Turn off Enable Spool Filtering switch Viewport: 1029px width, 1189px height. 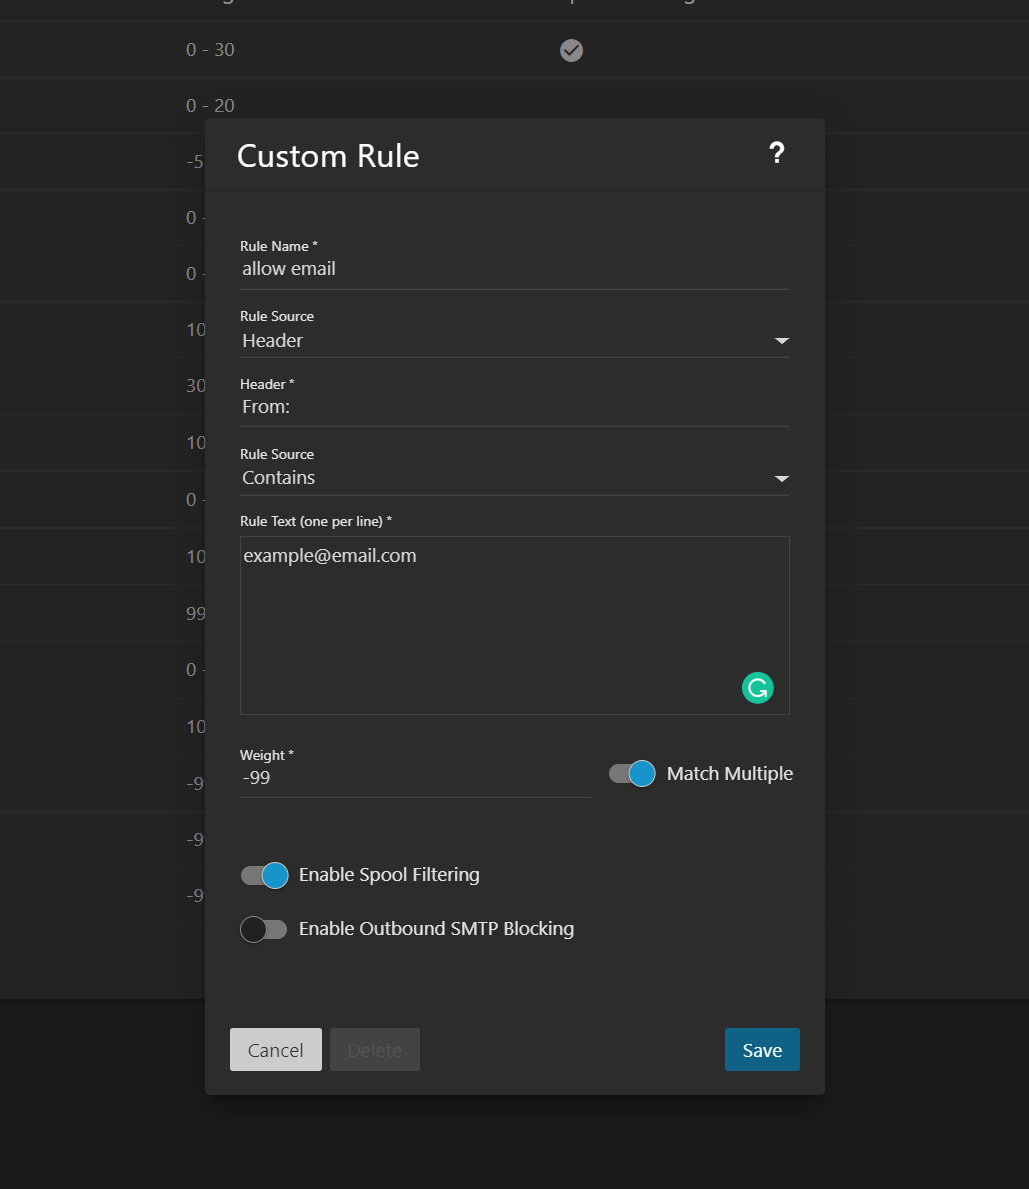(x=265, y=876)
